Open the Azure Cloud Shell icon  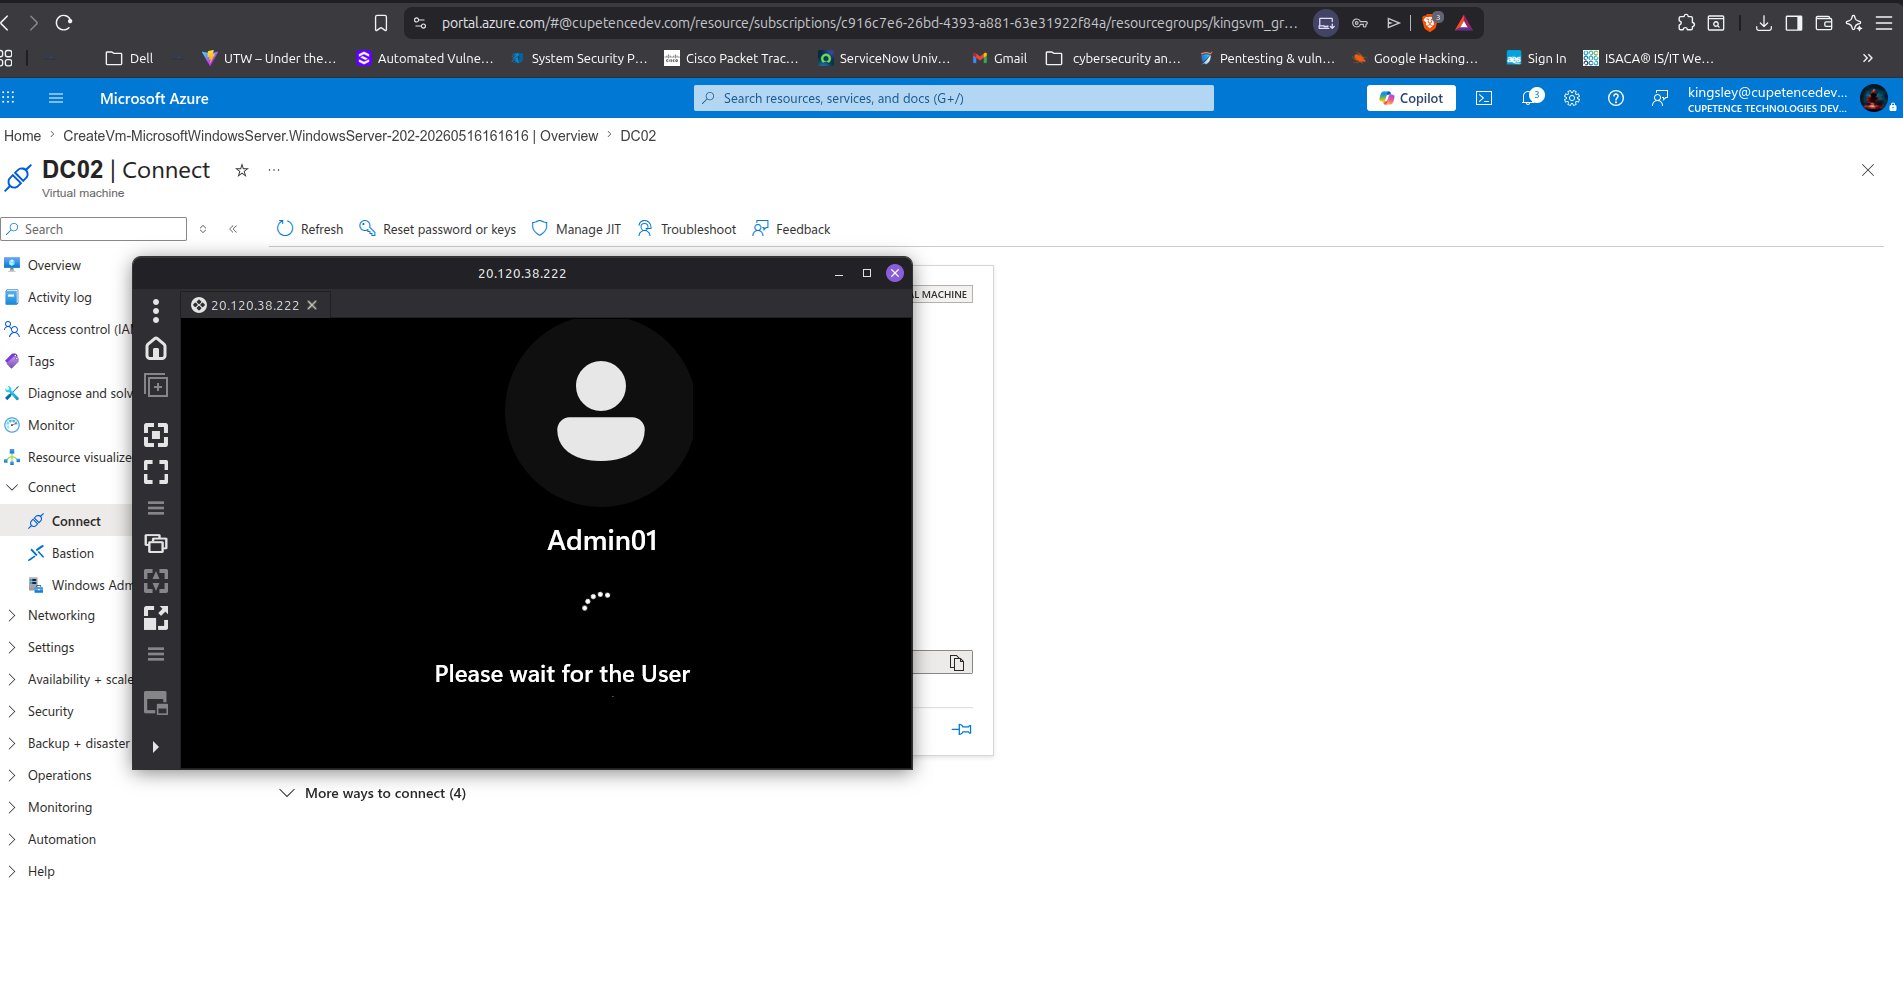1484,98
